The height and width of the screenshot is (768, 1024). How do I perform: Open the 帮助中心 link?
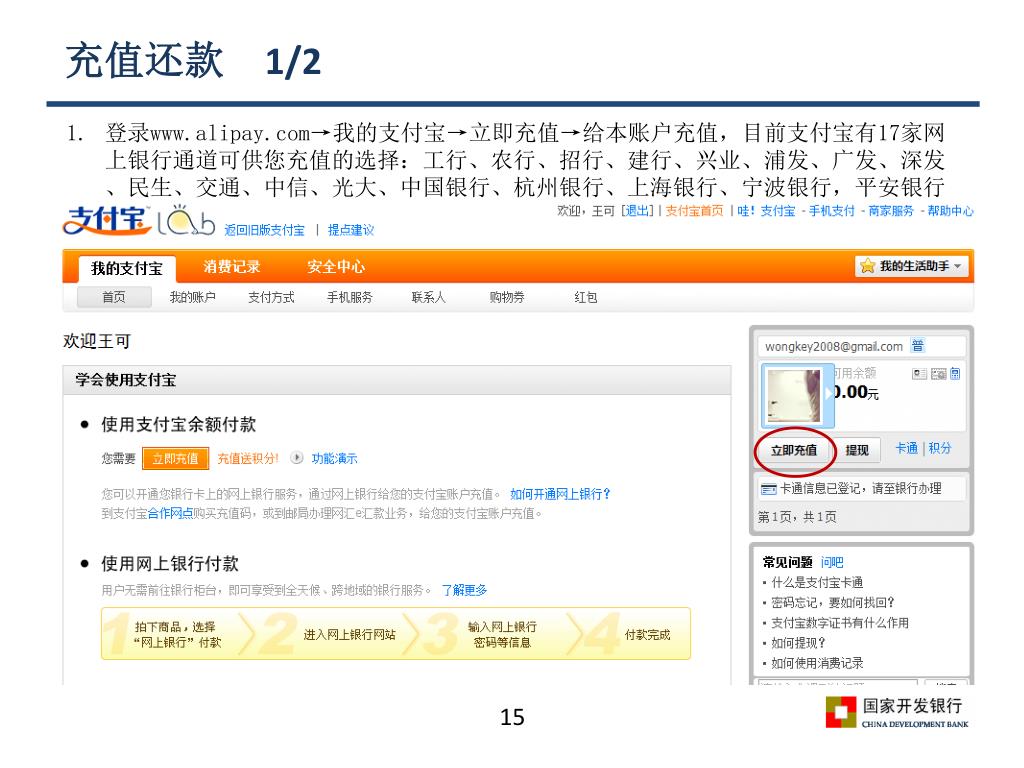pyautogui.click(x=950, y=210)
